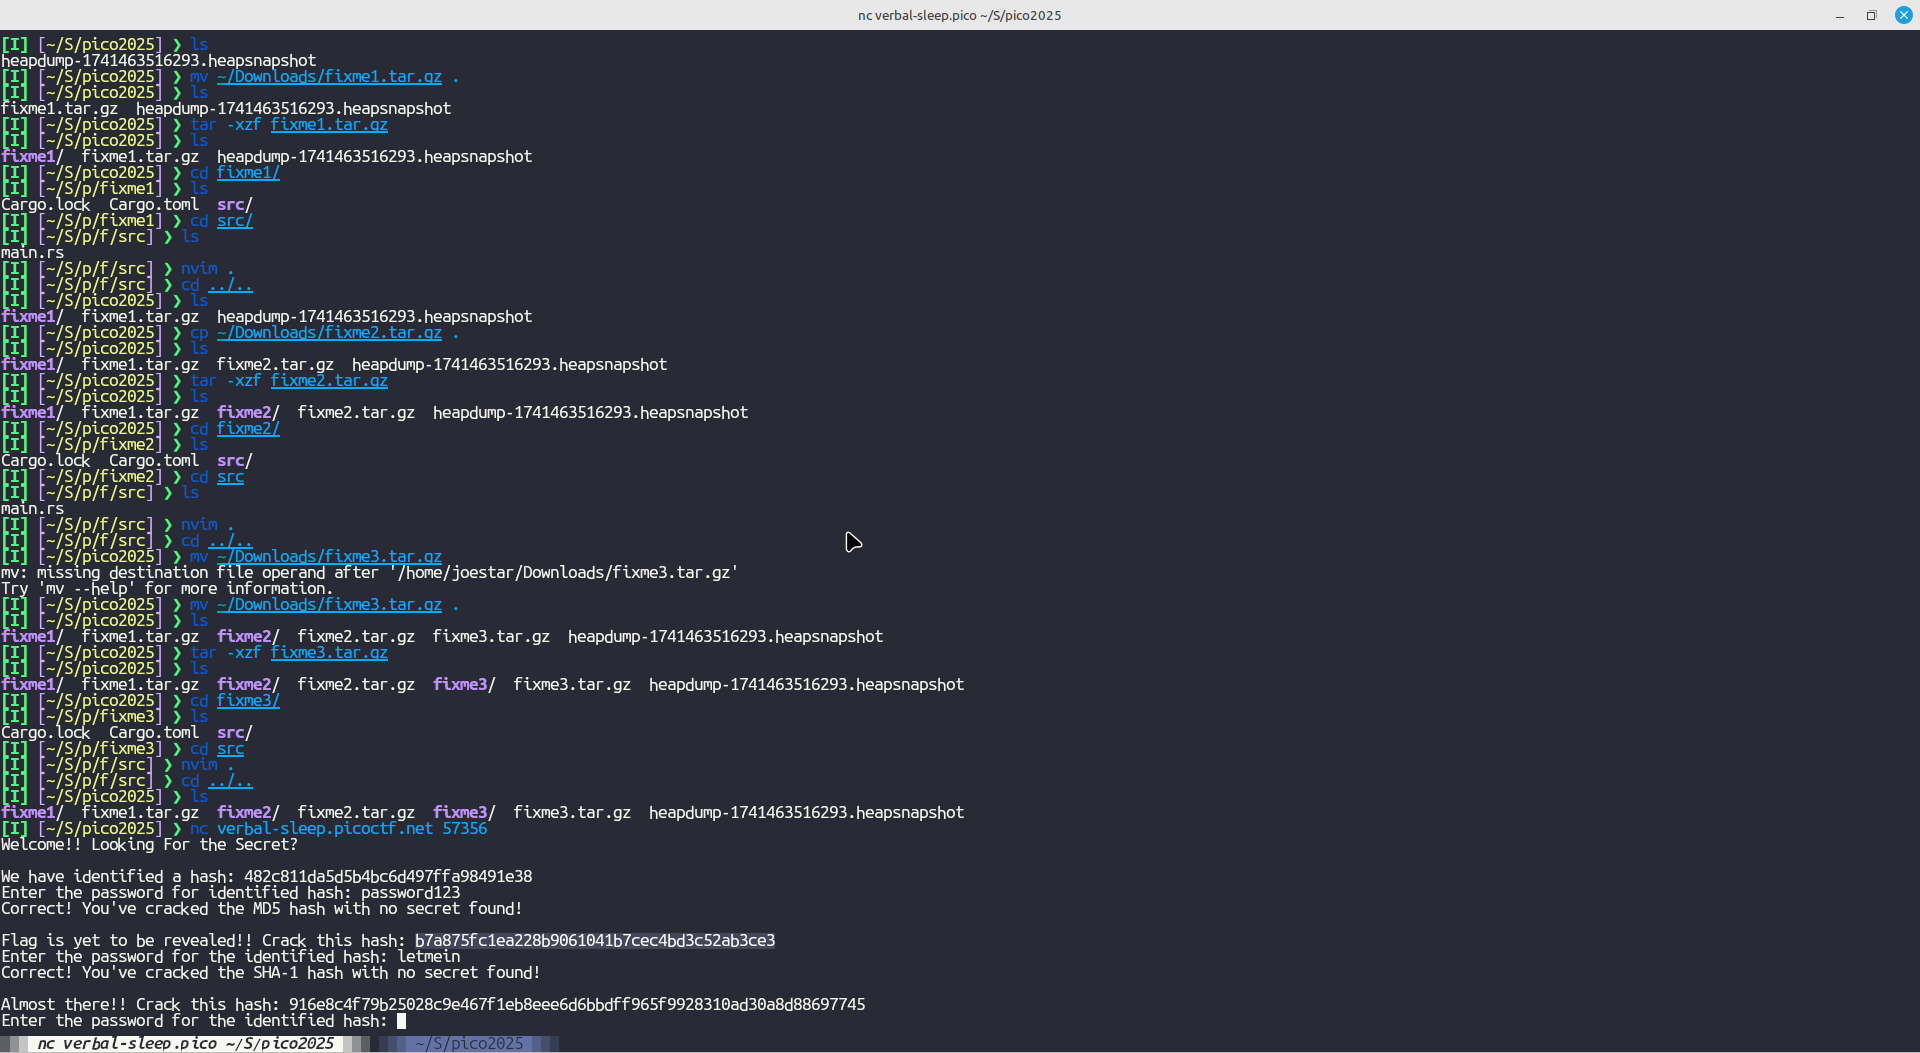Click the long hash starting with 916e8c4f
The image size is (1920, 1053).
point(576,1005)
